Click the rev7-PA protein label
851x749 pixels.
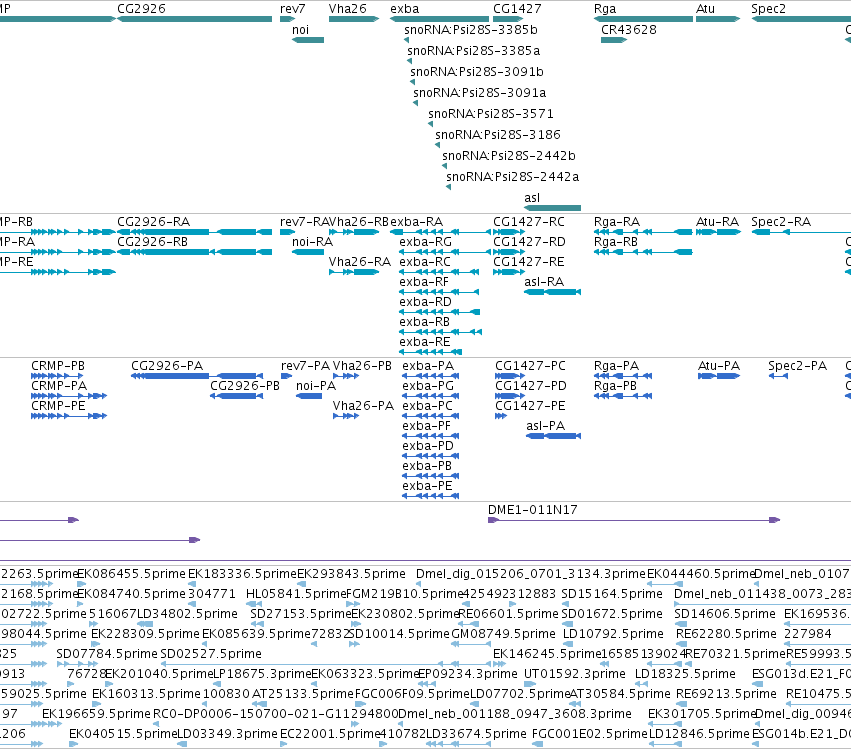305,366
